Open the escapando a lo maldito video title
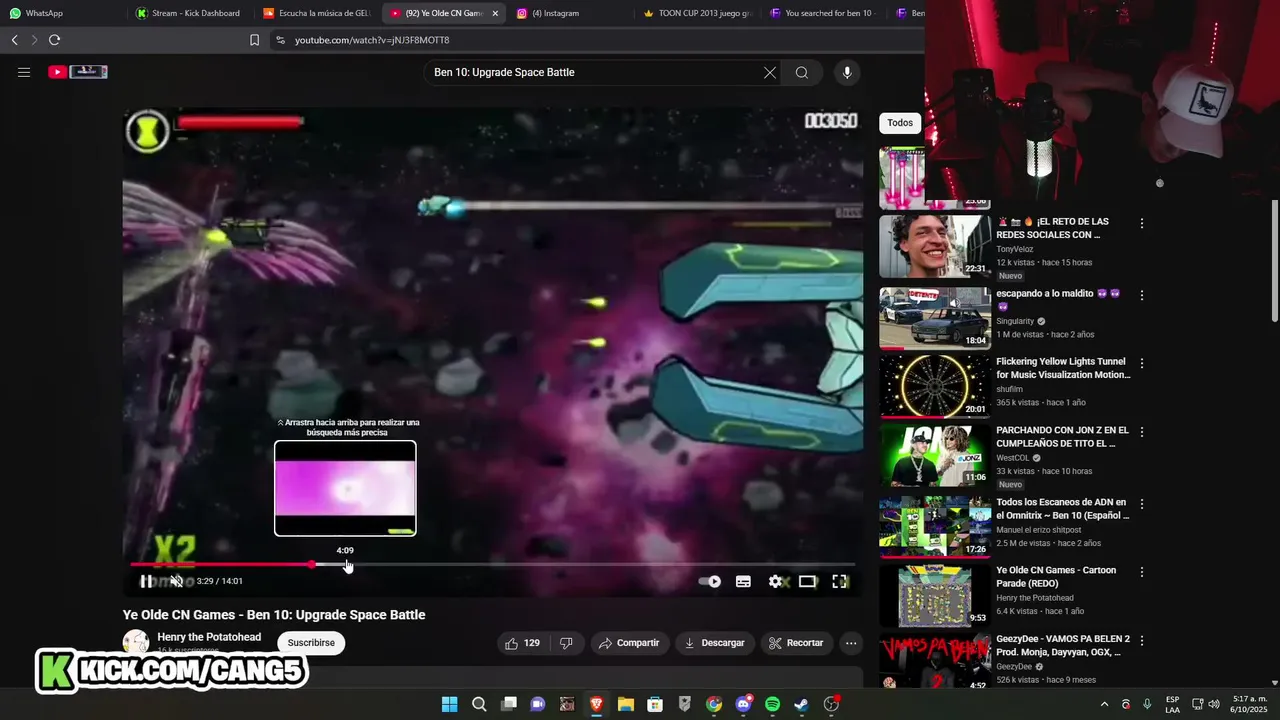 pyautogui.click(x=1058, y=299)
